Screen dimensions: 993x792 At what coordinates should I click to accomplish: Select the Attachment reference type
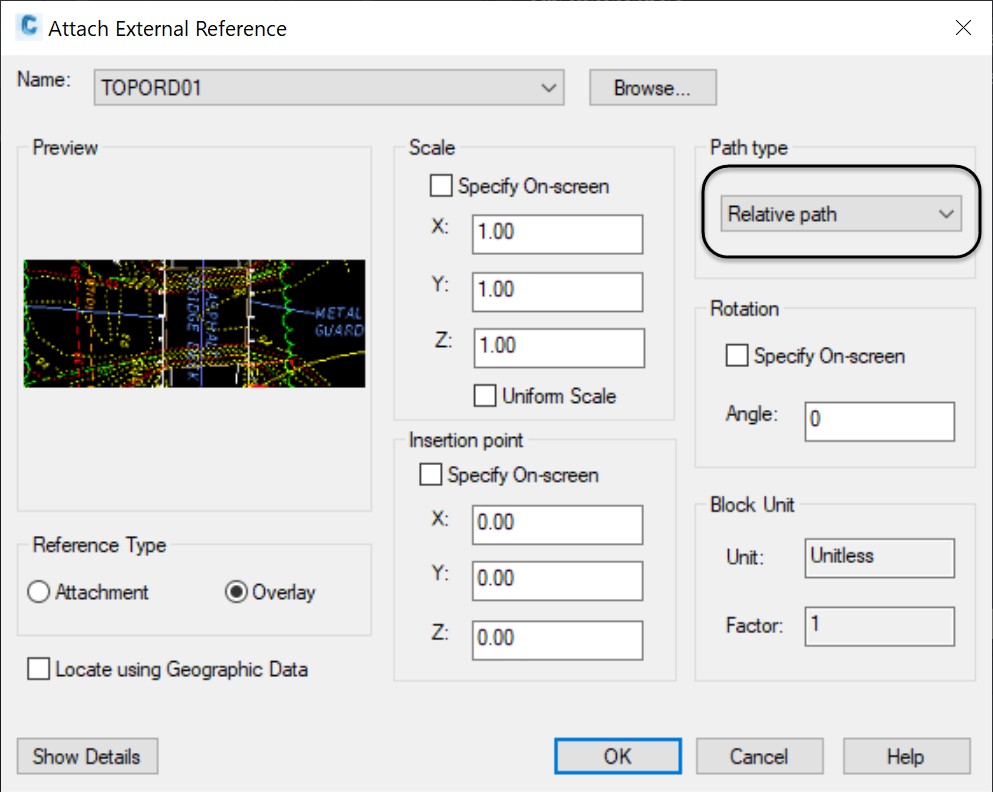(x=39, y=592)
